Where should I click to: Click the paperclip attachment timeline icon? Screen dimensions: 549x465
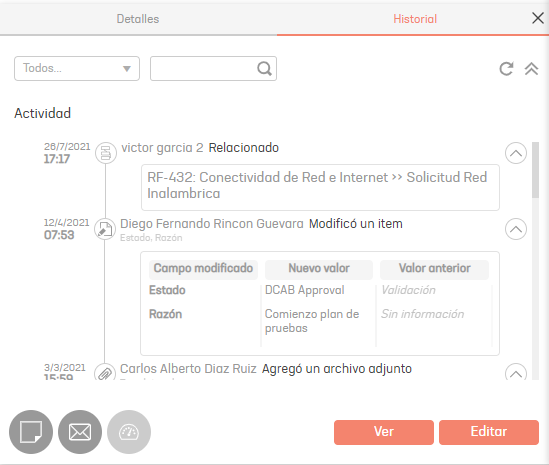(x=105, y=373)
